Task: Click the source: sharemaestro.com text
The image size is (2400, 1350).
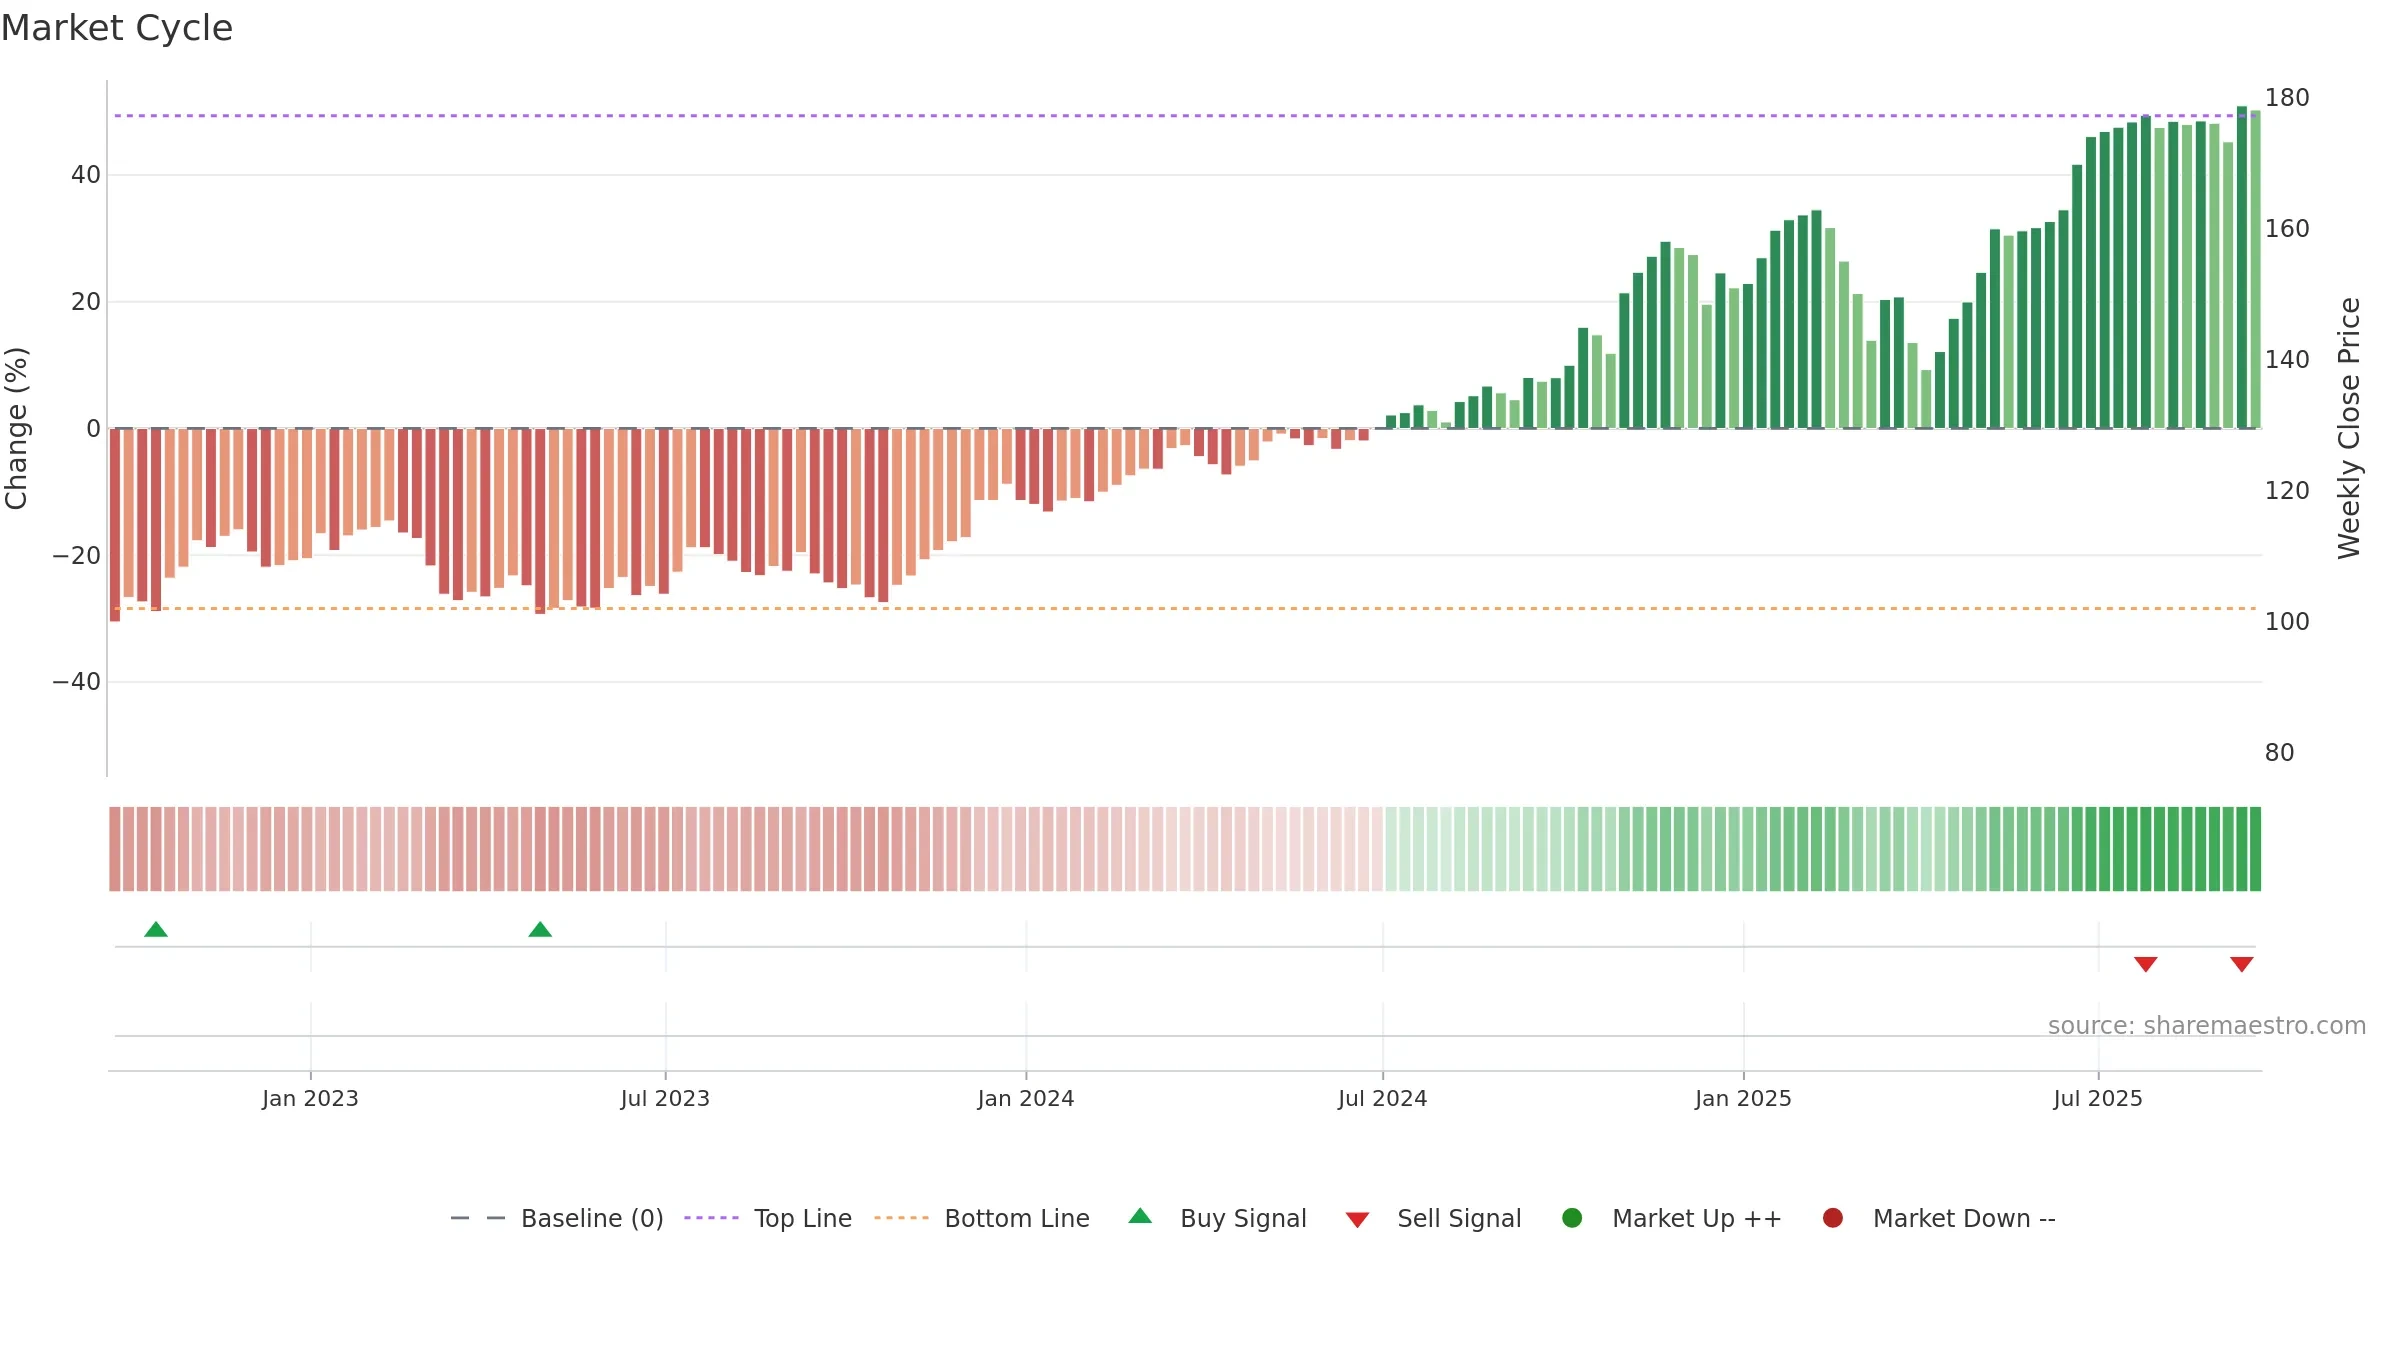Action: (x=2207, y=1026)
